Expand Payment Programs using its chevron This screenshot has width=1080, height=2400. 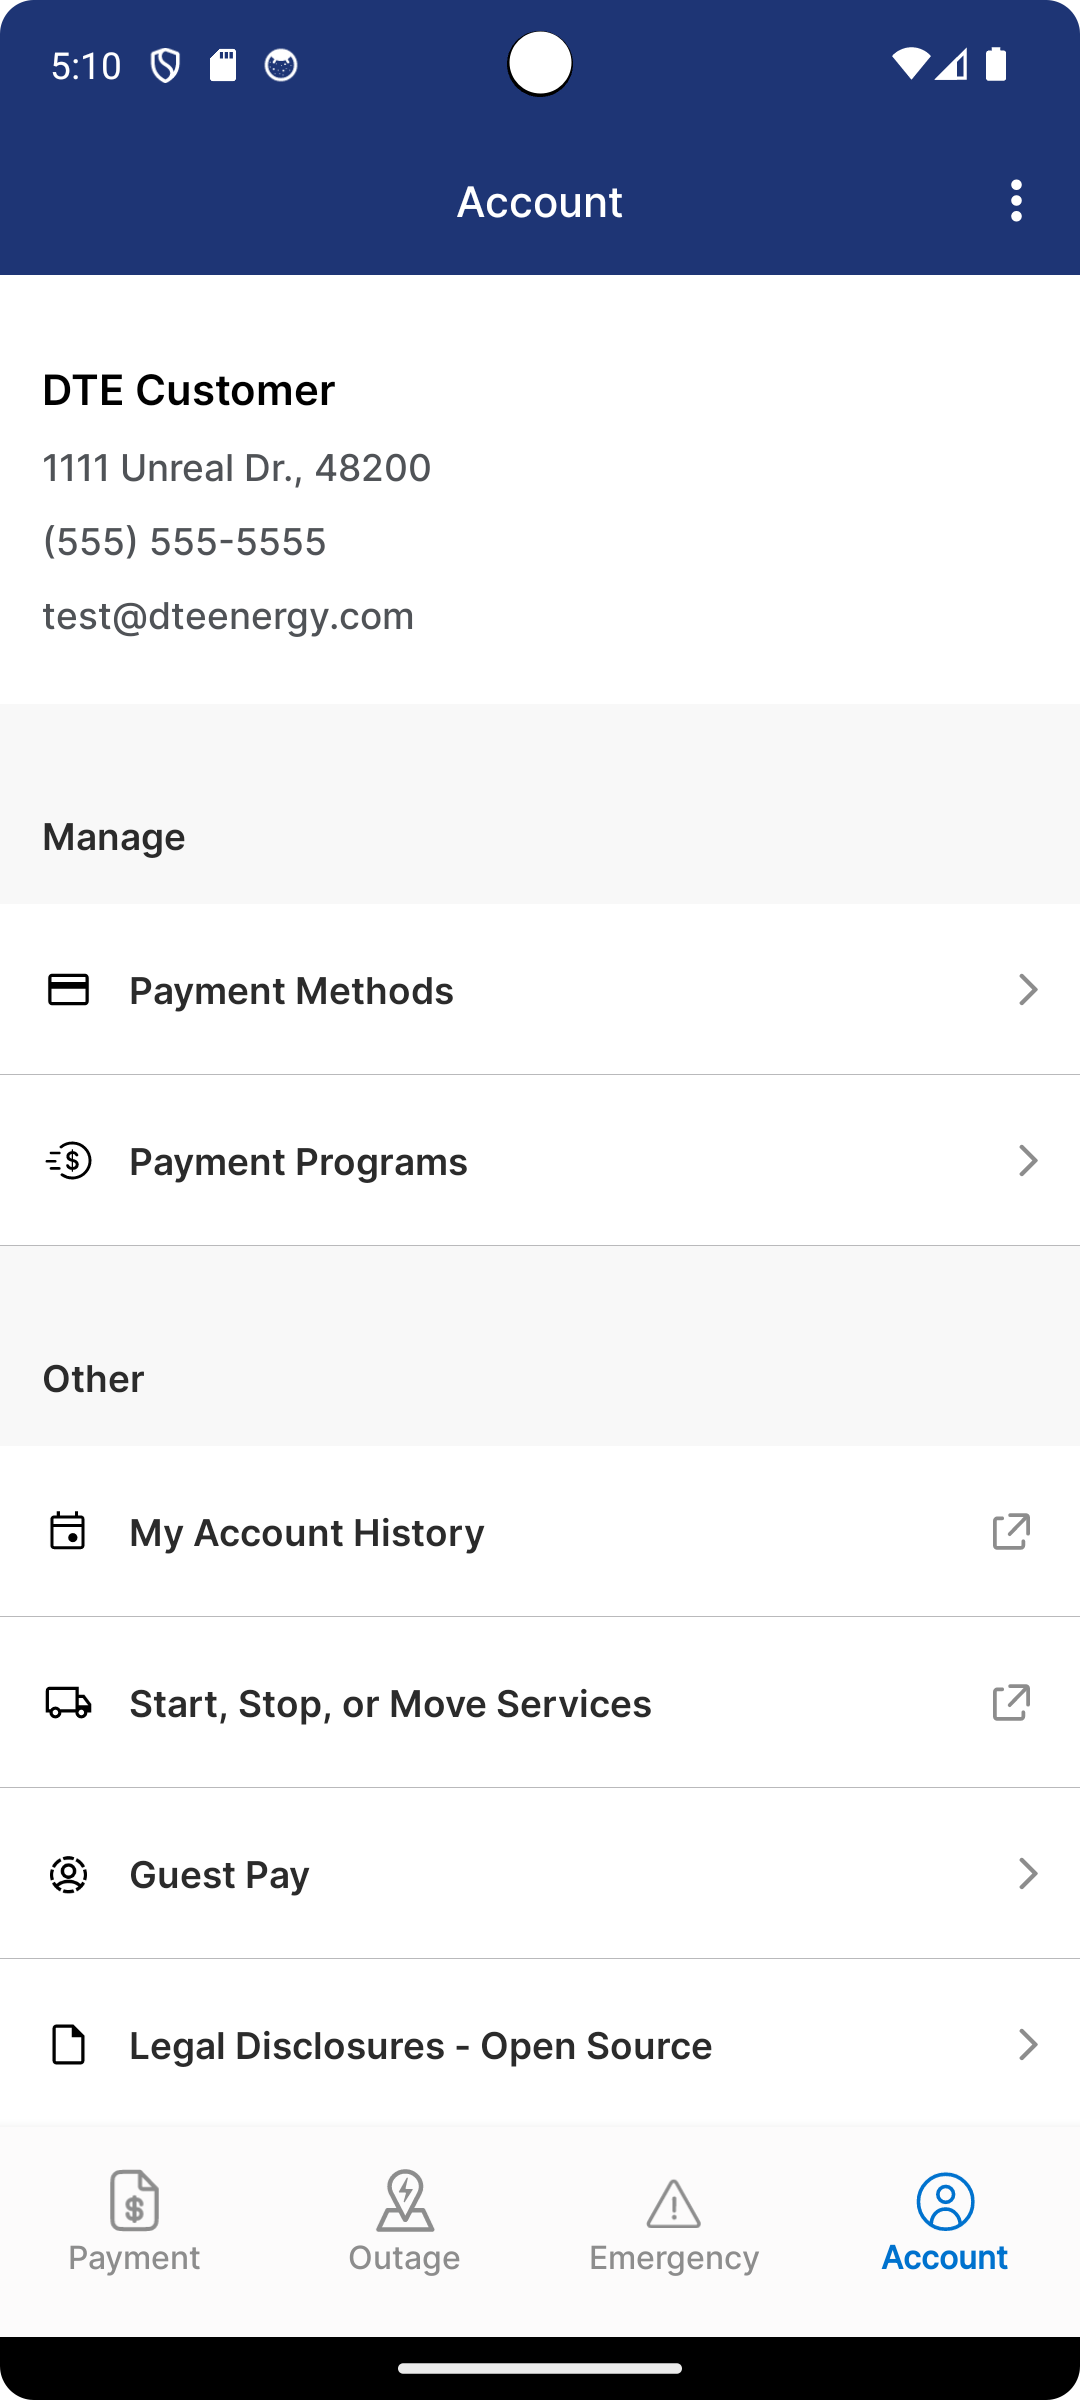1027,1161
